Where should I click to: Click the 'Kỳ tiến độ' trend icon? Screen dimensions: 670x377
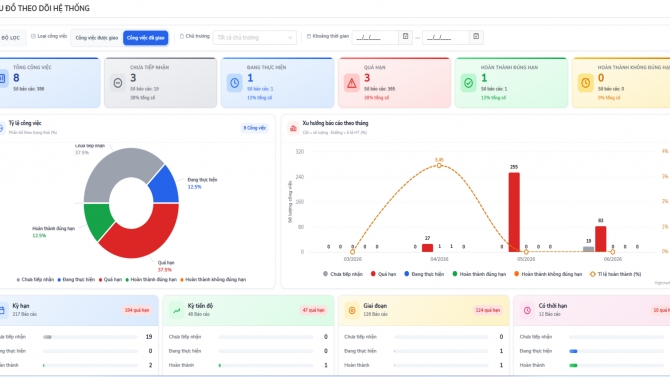[176, 310]
